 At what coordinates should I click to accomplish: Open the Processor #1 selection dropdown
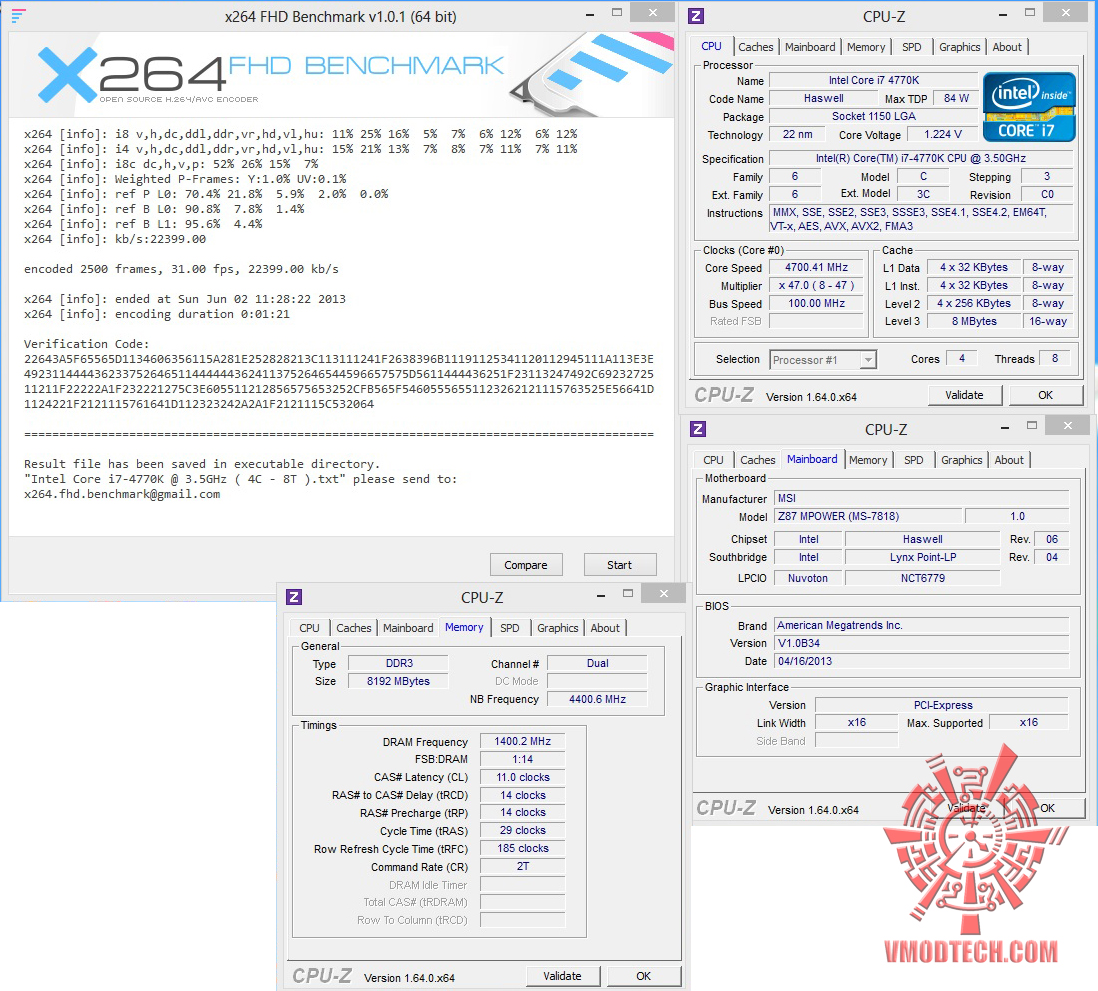click(x=868, y=360)
